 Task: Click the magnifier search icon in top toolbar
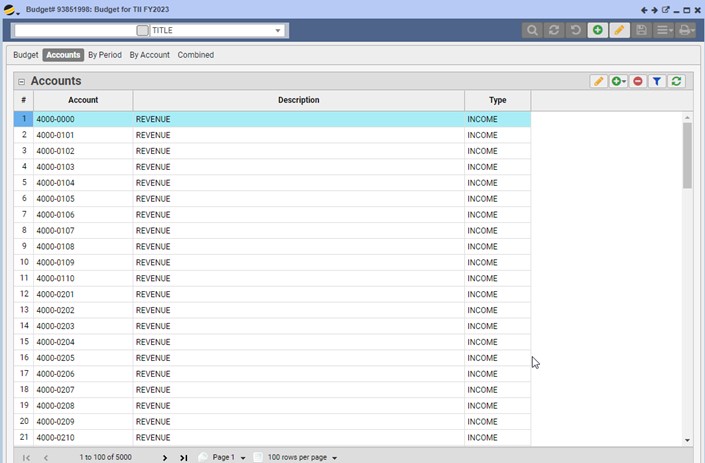[533, 31]
